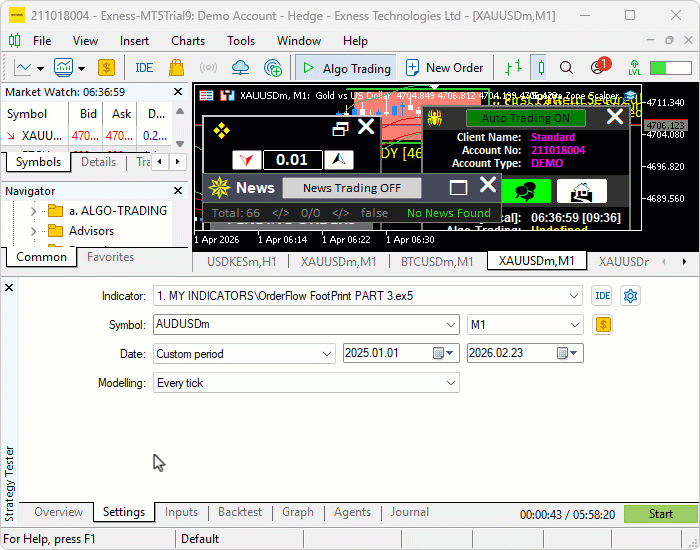Image resolution: width=700 pixels, height=550 pixels.
Task: Open the Insert menu
Action: pyautogui.click(x=134, y=41)
